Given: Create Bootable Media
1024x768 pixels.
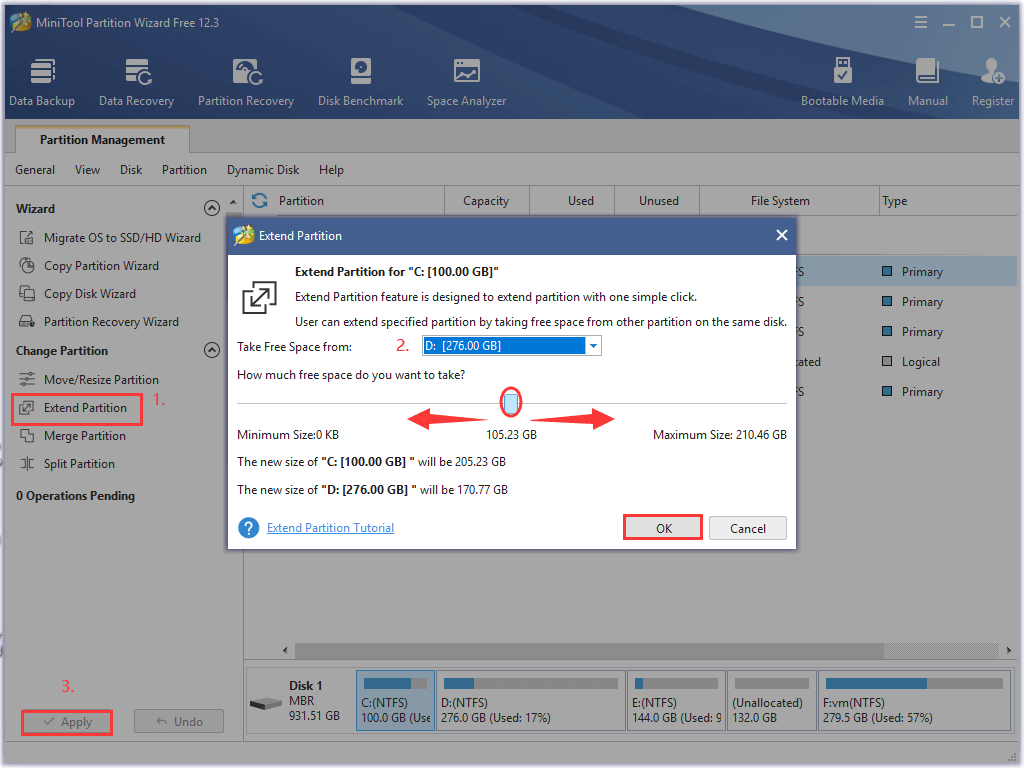Looking at the screenshot, I should coord(842,82).
